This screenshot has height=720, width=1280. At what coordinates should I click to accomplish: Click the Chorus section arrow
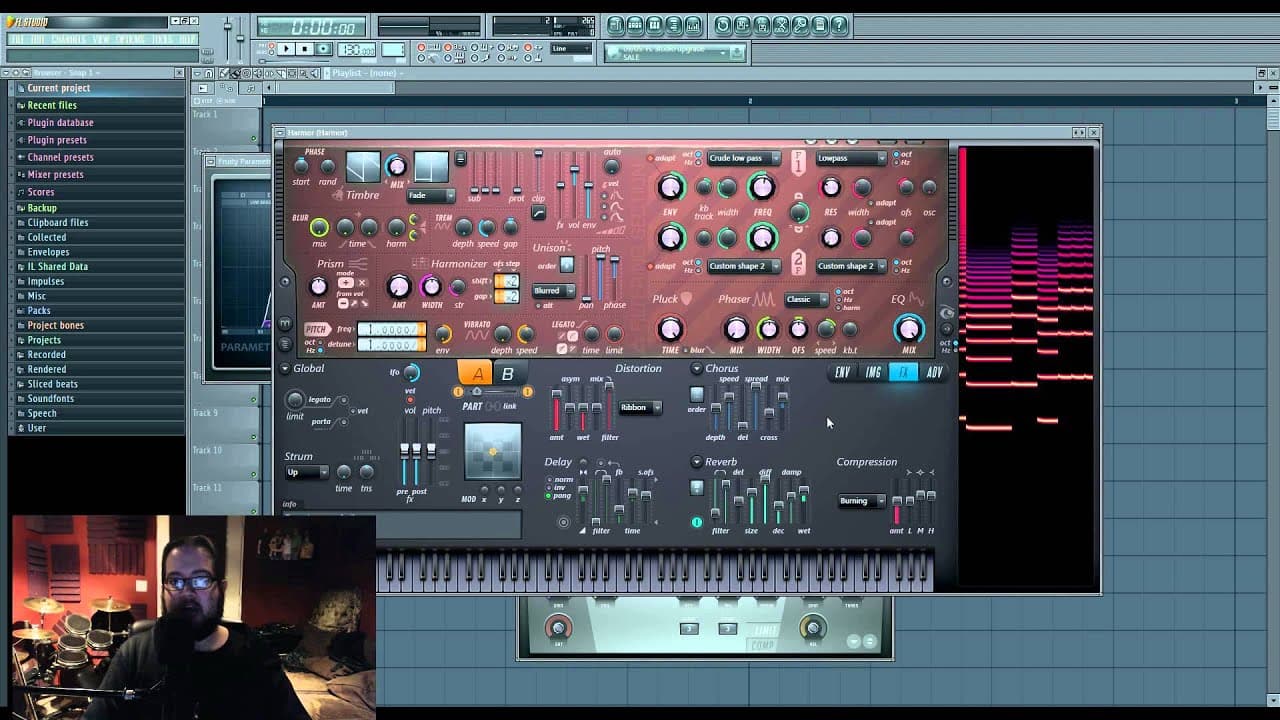(697, 369)
